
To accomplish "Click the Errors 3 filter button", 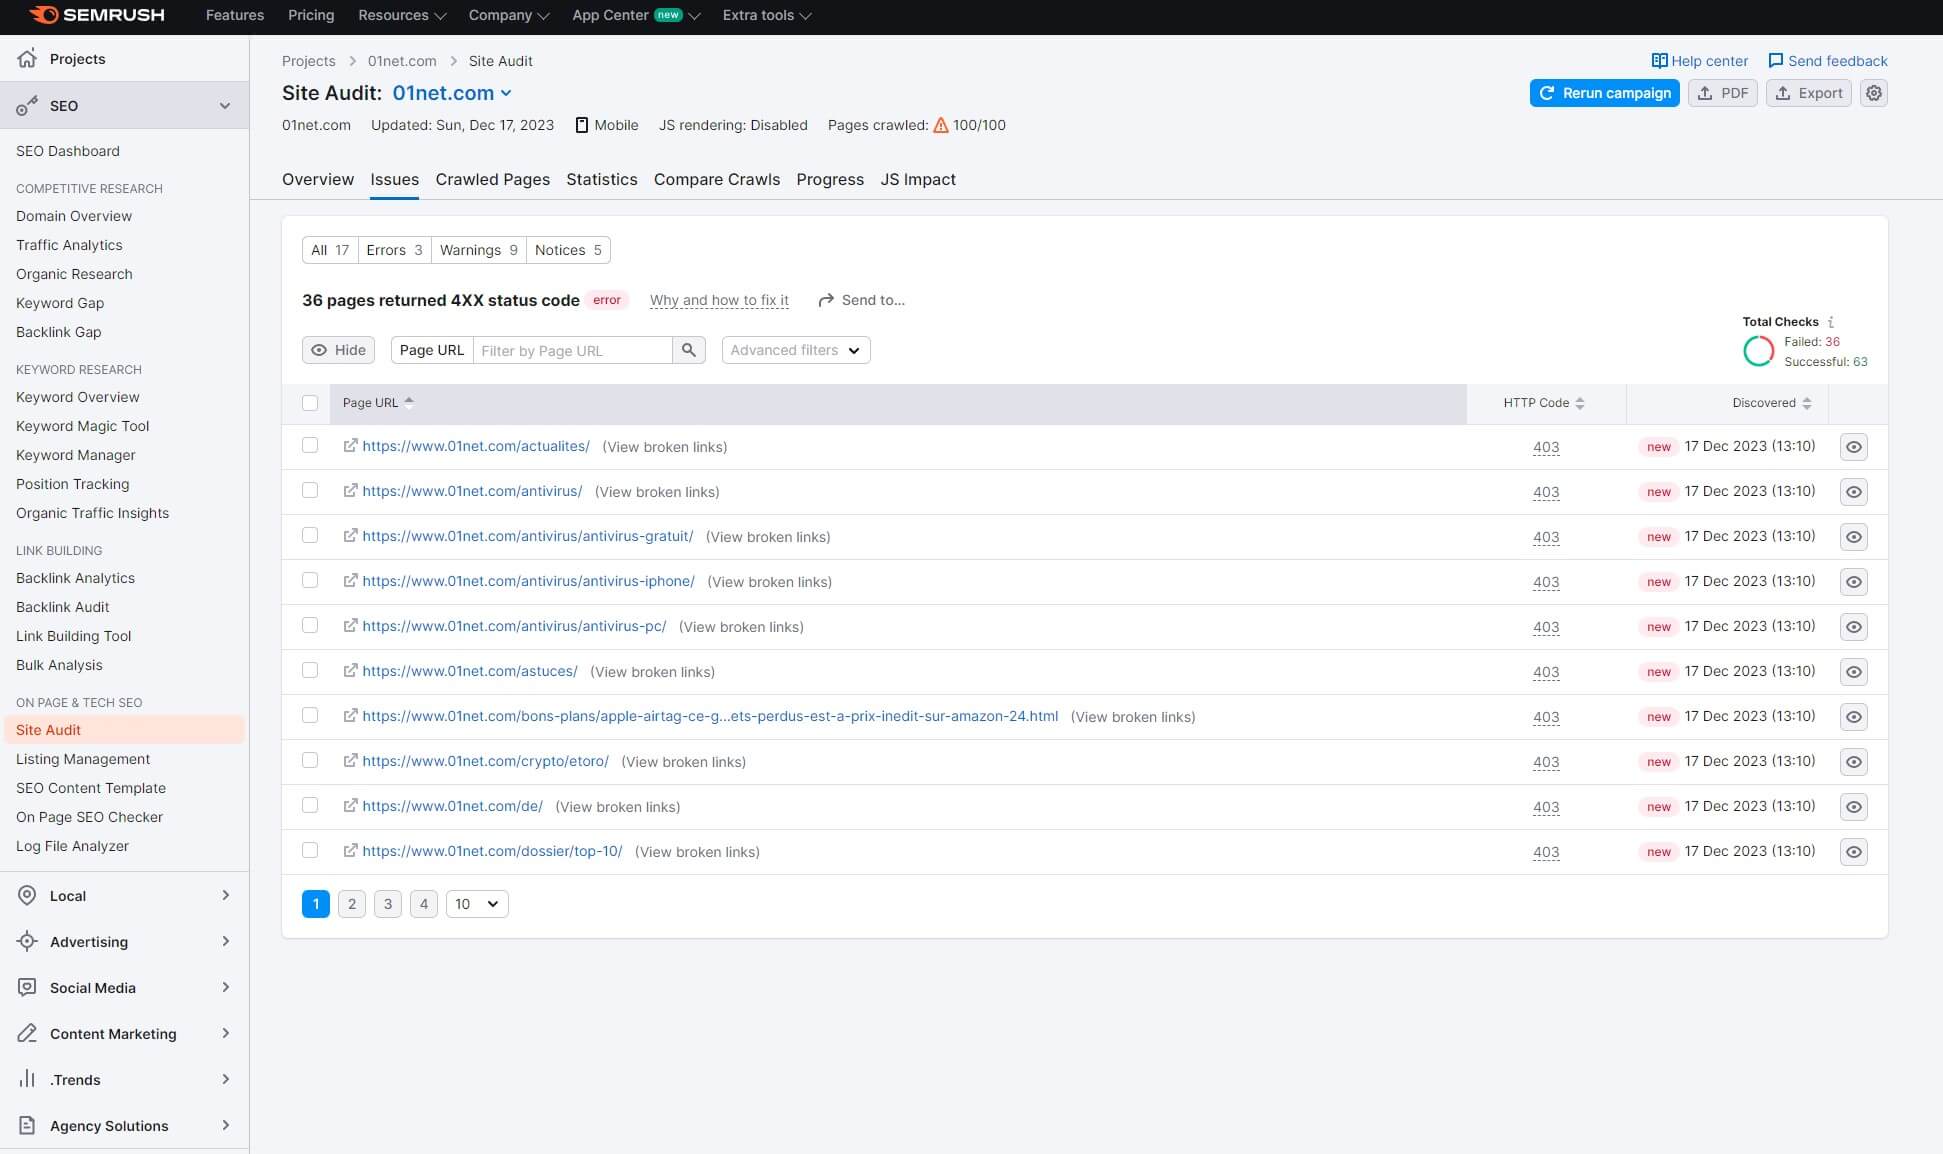I will (391, 250).
